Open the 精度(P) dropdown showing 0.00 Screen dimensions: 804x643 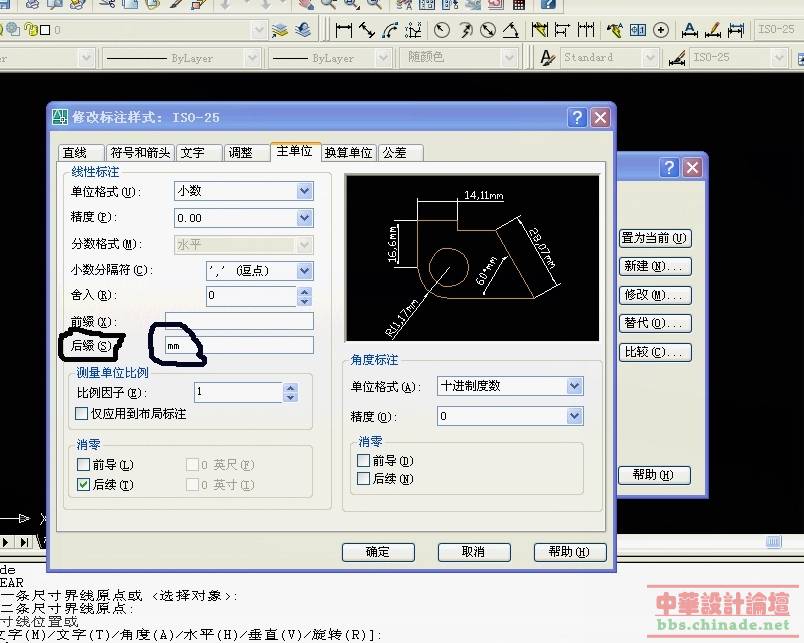point(244,218)
